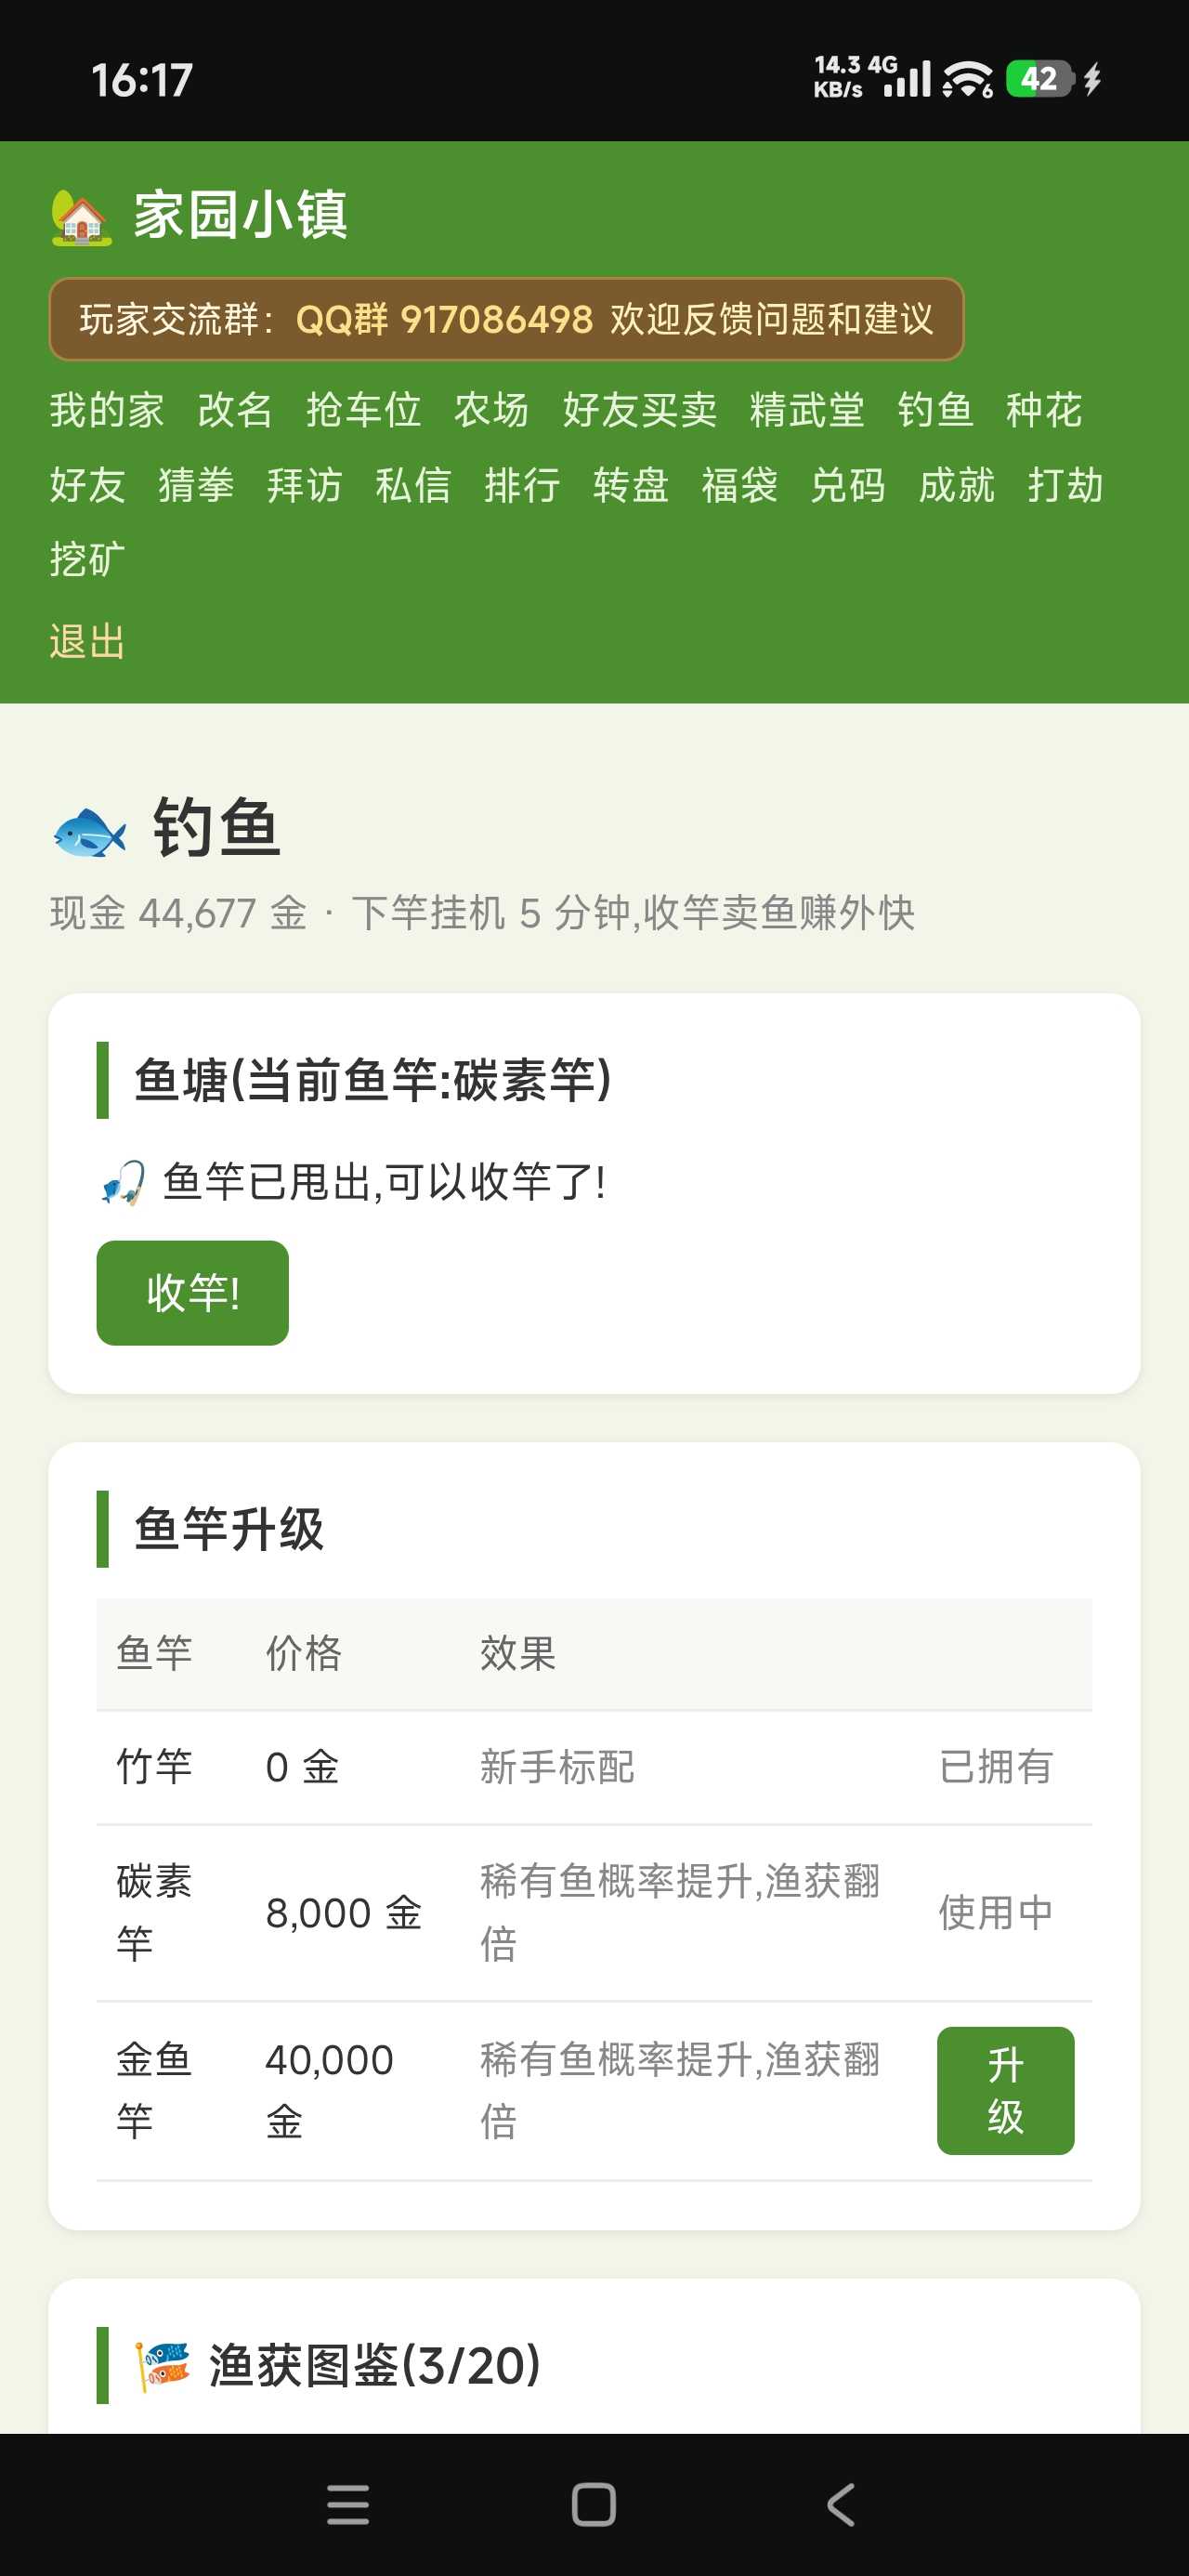Open Android recent apps menu icon
Screen dimensions: 1189x2576
point(348,2504)
